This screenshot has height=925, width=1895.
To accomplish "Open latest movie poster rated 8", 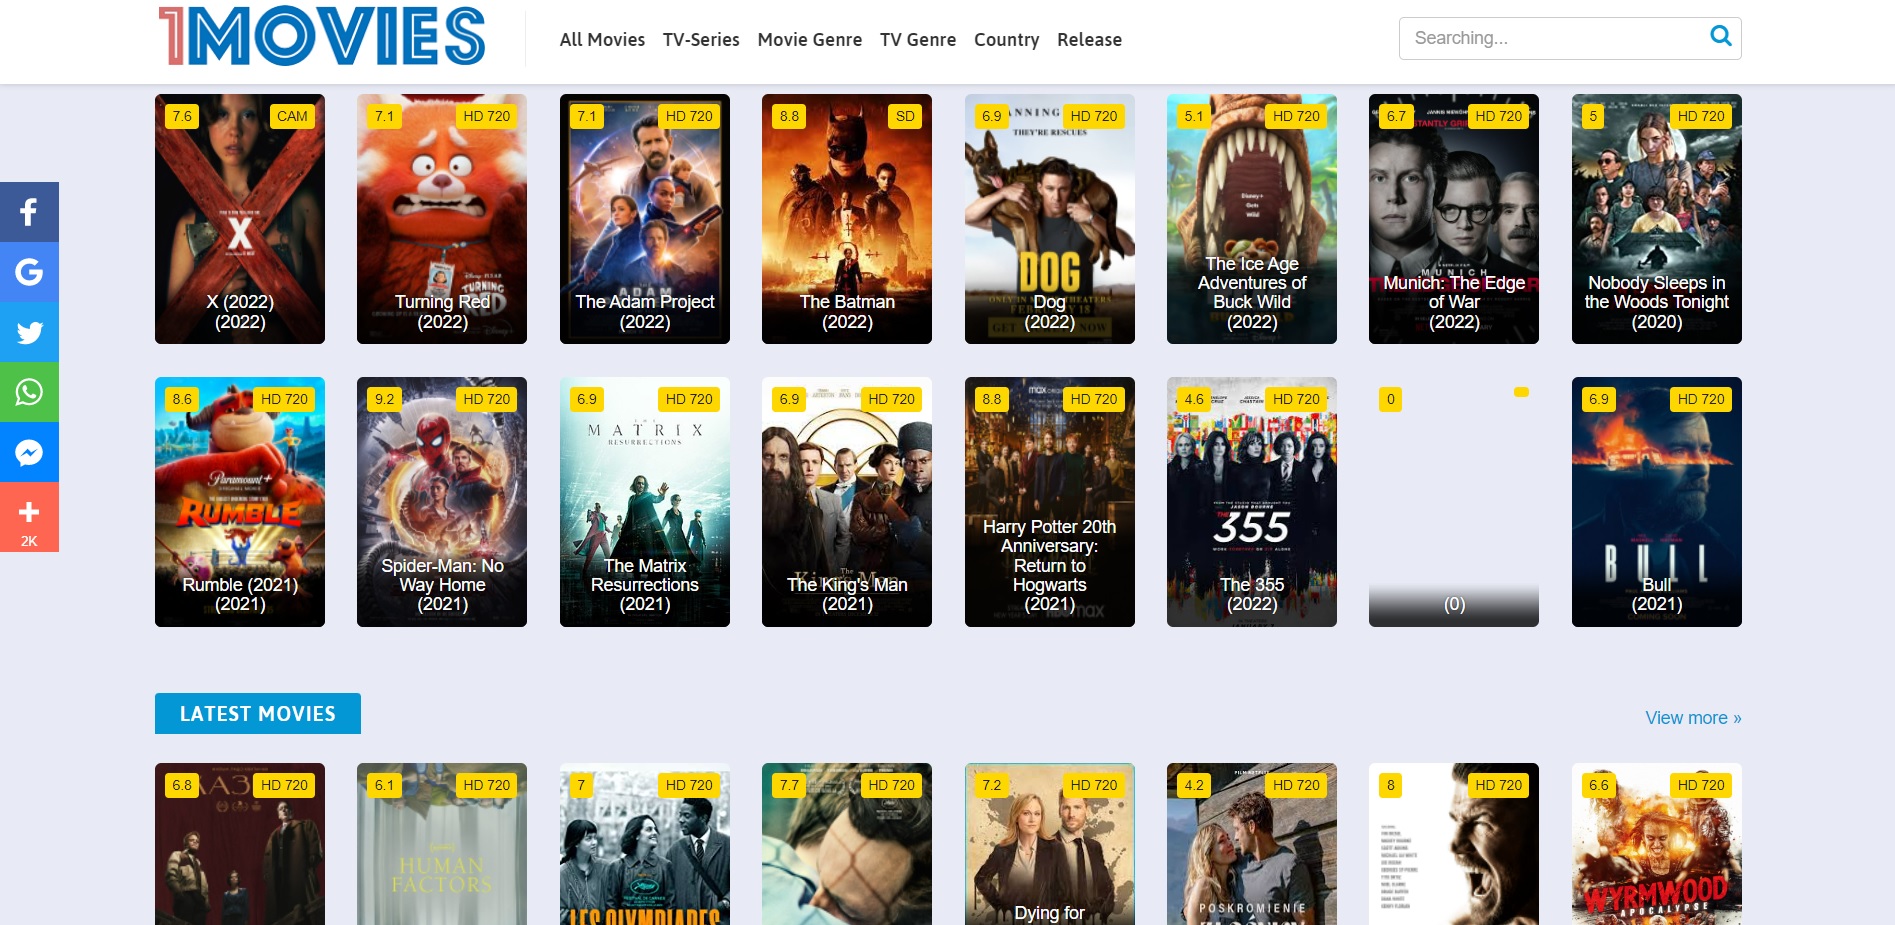I will pyautogui.click(x=1454, y=844).
